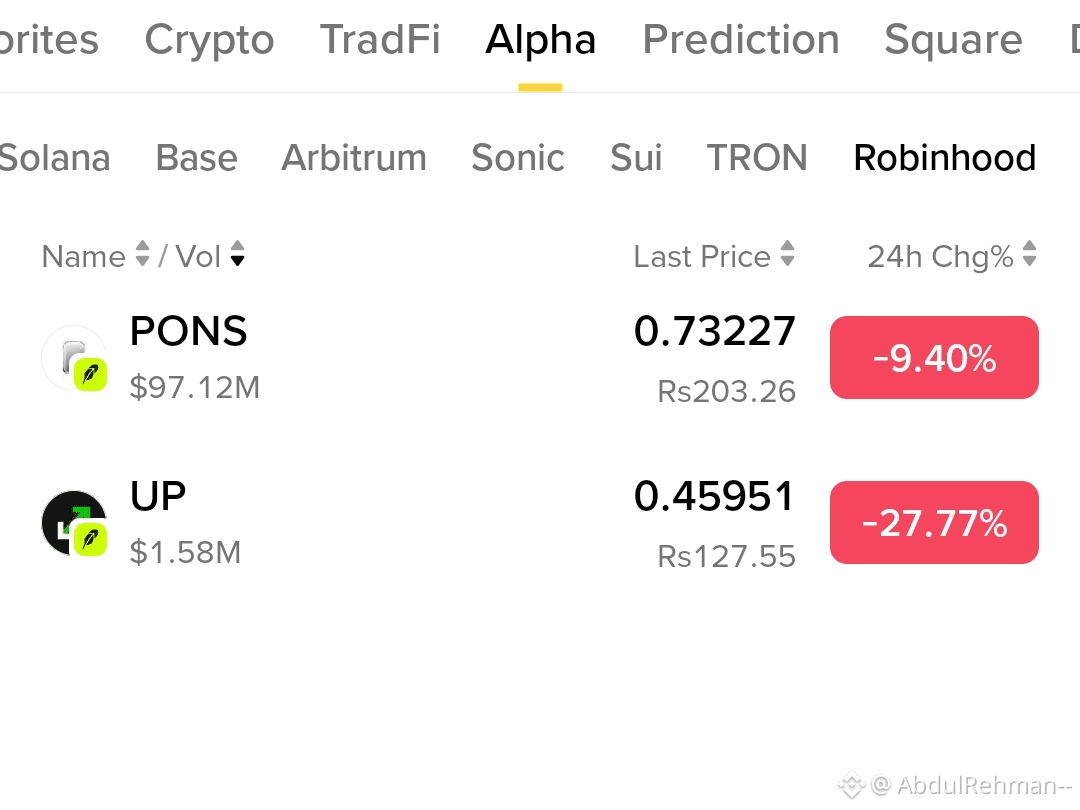The image size is (1080, 810).
Task: Open the UP token icon
Action: pyautogui.click(x=74, y=523)
